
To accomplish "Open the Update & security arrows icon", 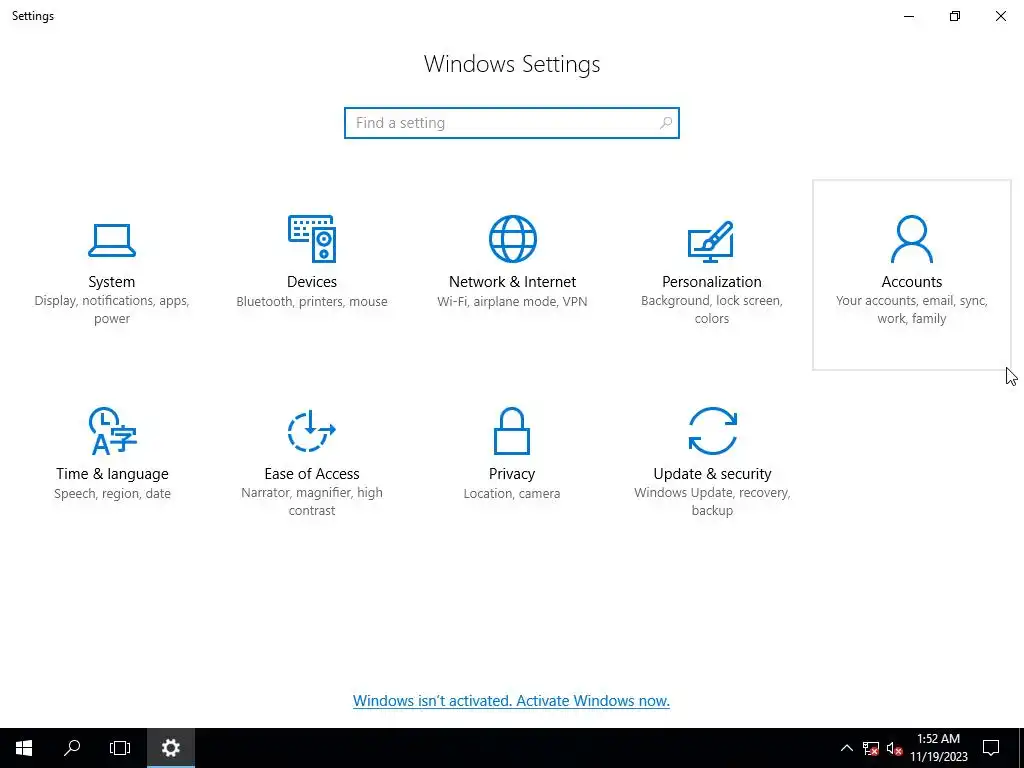I will (712, 431).
